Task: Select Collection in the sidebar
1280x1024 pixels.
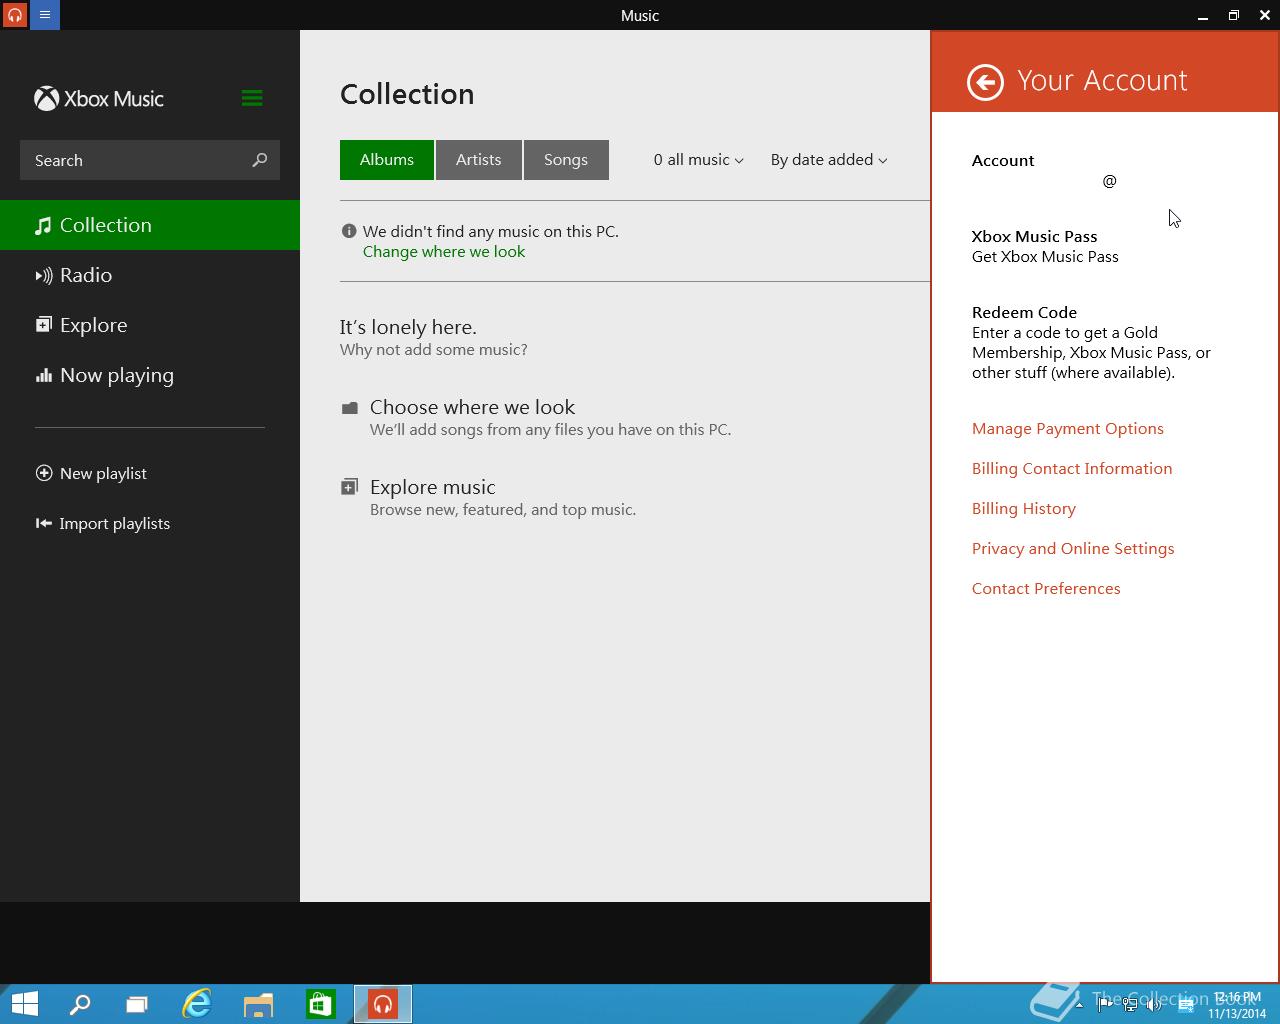Action: 150,225
